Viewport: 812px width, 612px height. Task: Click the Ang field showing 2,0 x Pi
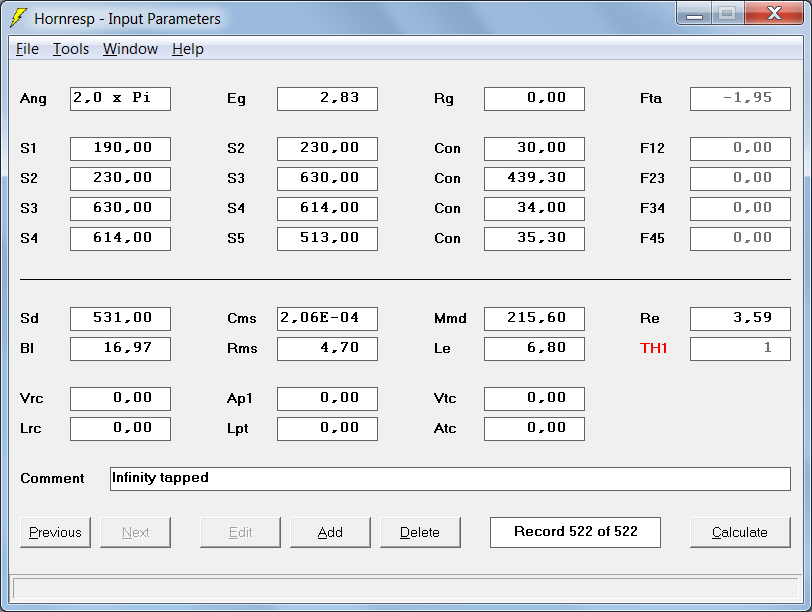pyautogui.click(x=120, y=99)
